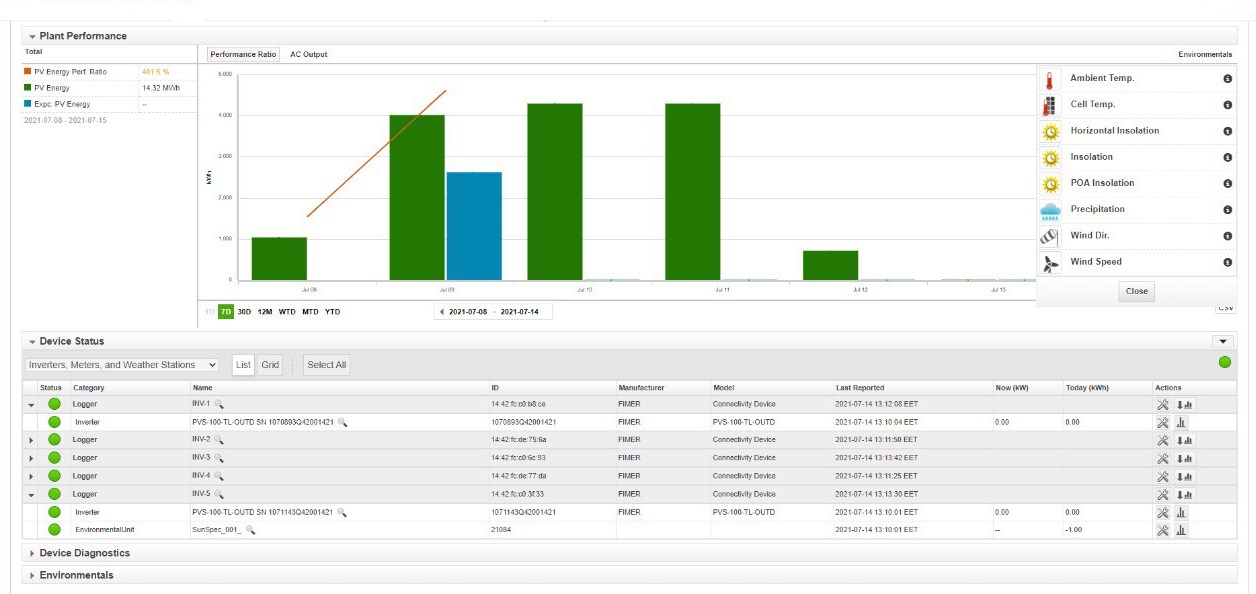
Task: Click blue Expc. PV Energy swatch
Action: [28, 104]
